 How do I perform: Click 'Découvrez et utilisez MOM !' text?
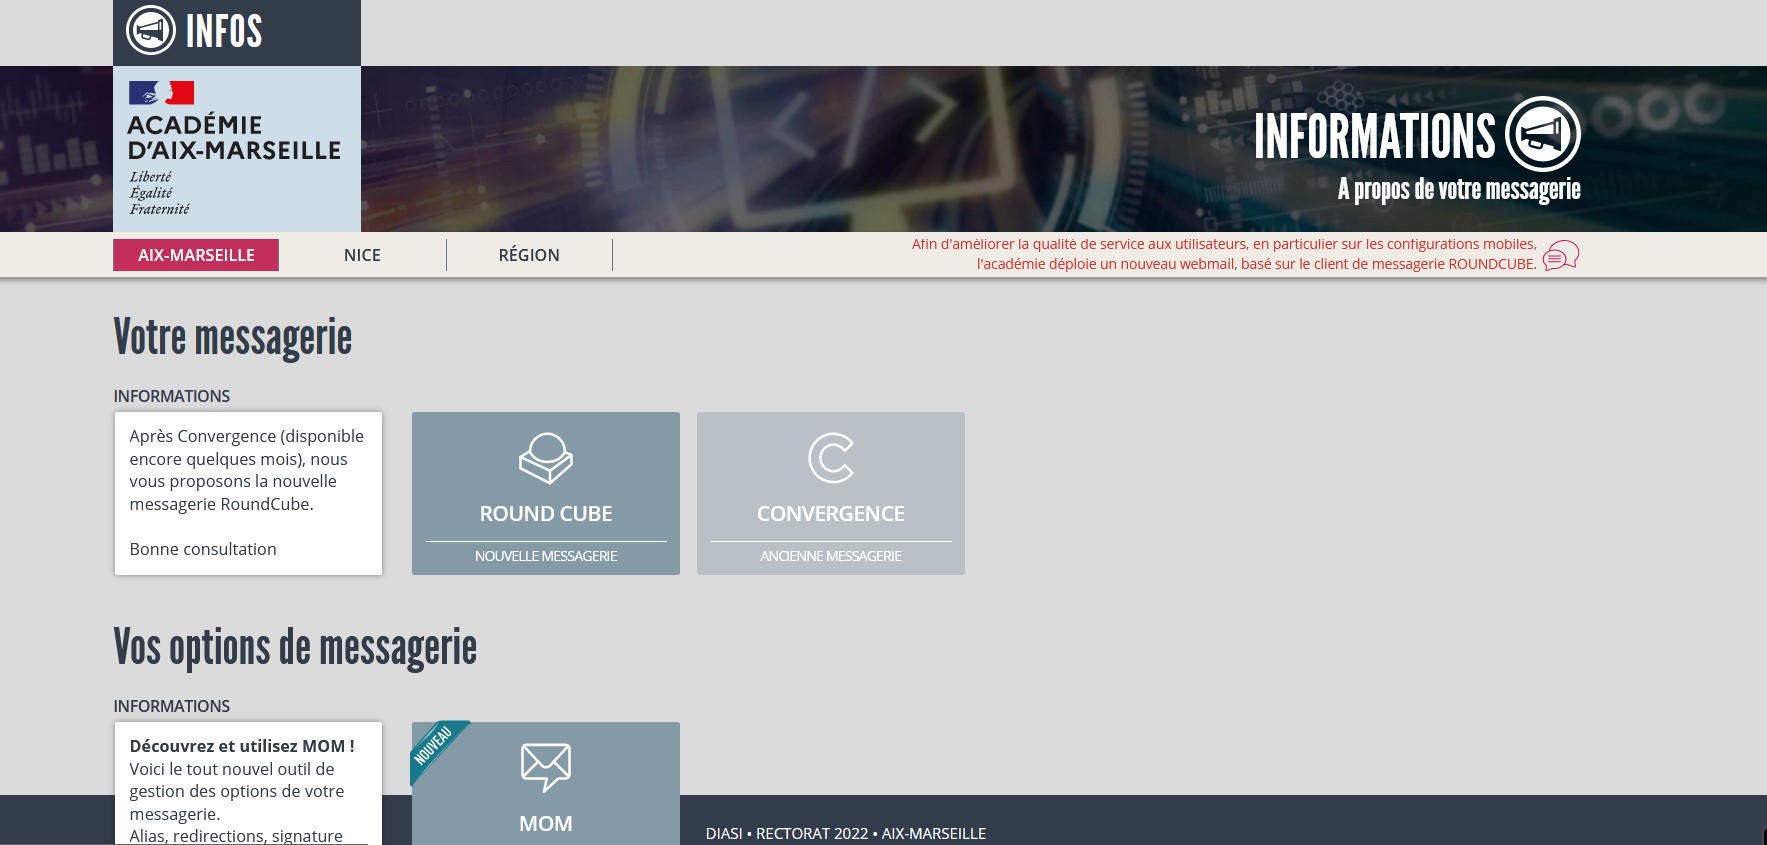point(242,746)
